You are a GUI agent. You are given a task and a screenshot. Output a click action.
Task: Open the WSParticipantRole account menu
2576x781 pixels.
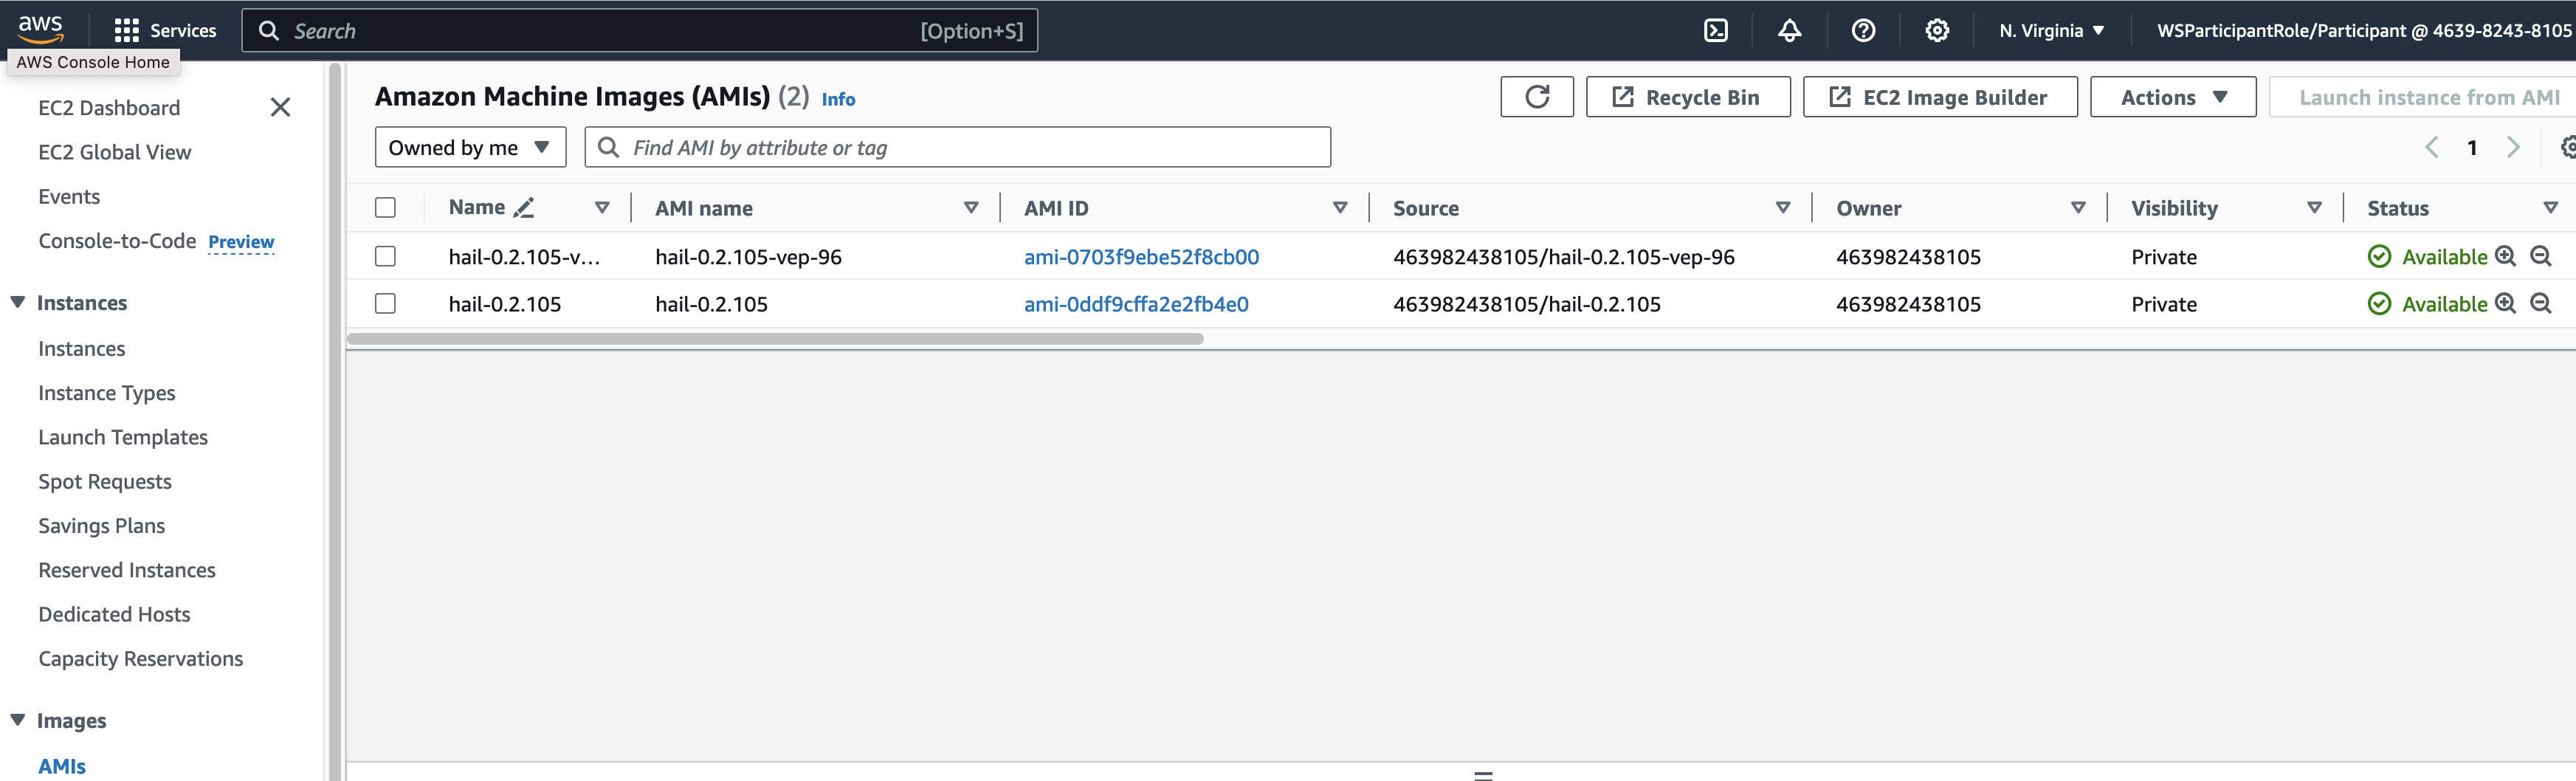point(2364,31)
